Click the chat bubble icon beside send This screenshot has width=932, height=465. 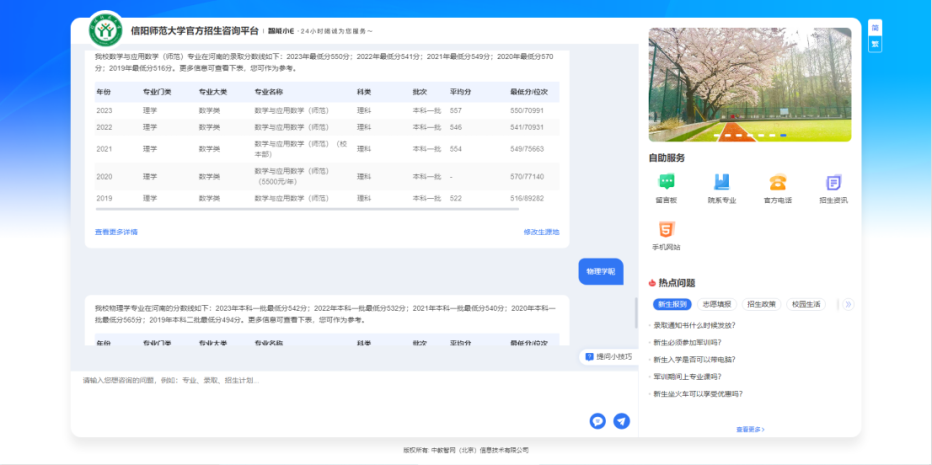click(597, 421)
